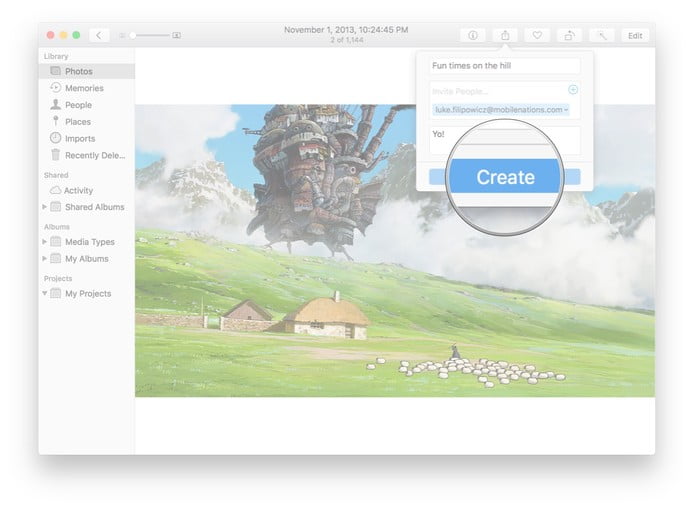Expand the Shared Albums disclosure triangle

click(x=44, y=207)
